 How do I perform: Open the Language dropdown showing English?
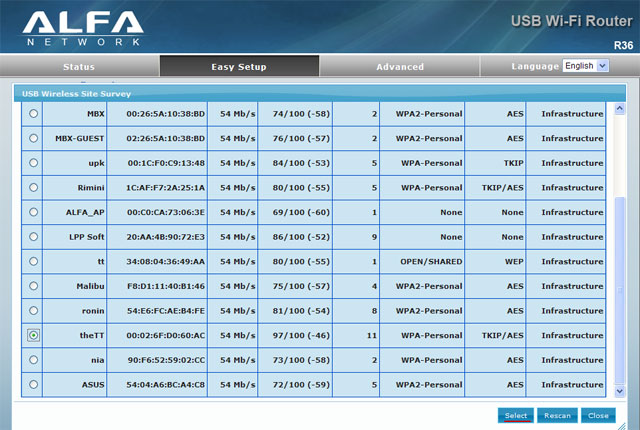point(585,66)
